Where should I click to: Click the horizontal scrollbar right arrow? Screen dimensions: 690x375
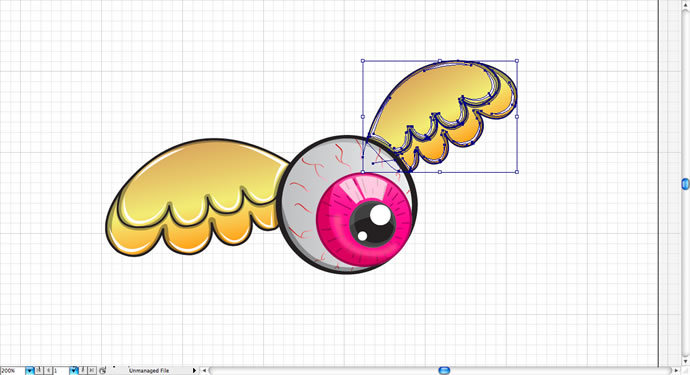point(676,371)
